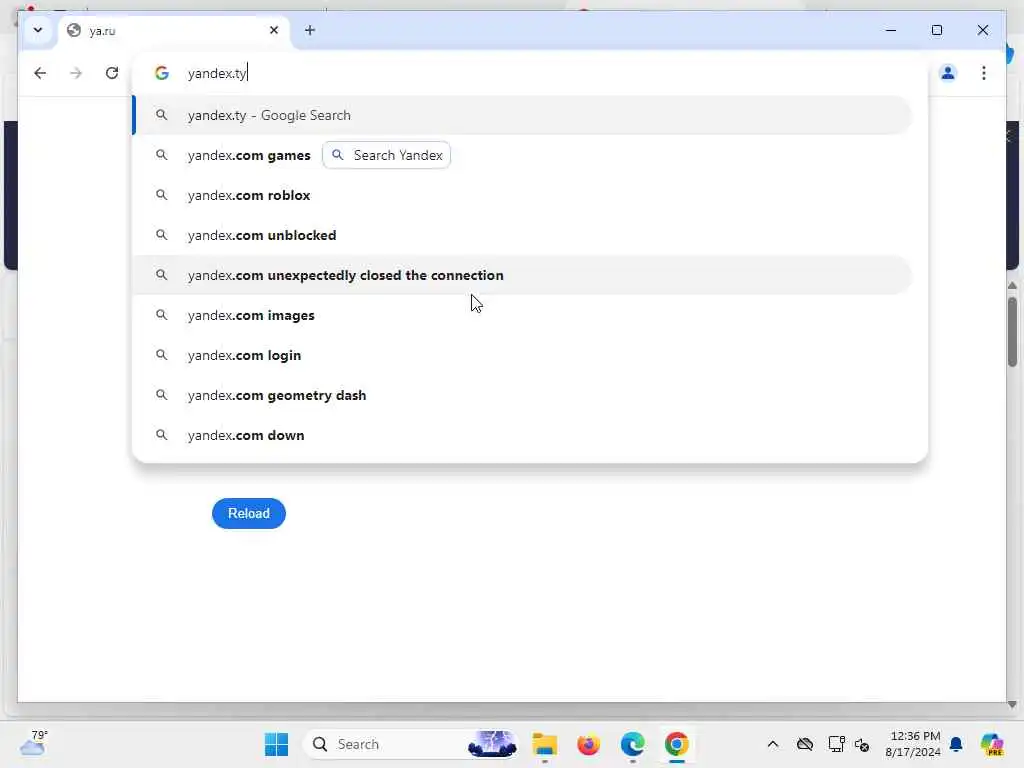Image resolution: width=1024 pixels, height=768 pixels.
Task: Click the page vertical scrollbar thumb
Action: point(1012,331)
